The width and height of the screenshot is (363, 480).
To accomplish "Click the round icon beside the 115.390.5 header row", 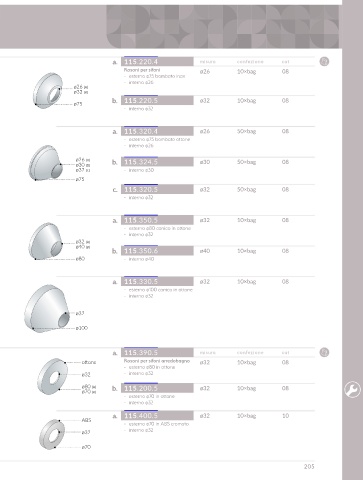I will point(324,352).
